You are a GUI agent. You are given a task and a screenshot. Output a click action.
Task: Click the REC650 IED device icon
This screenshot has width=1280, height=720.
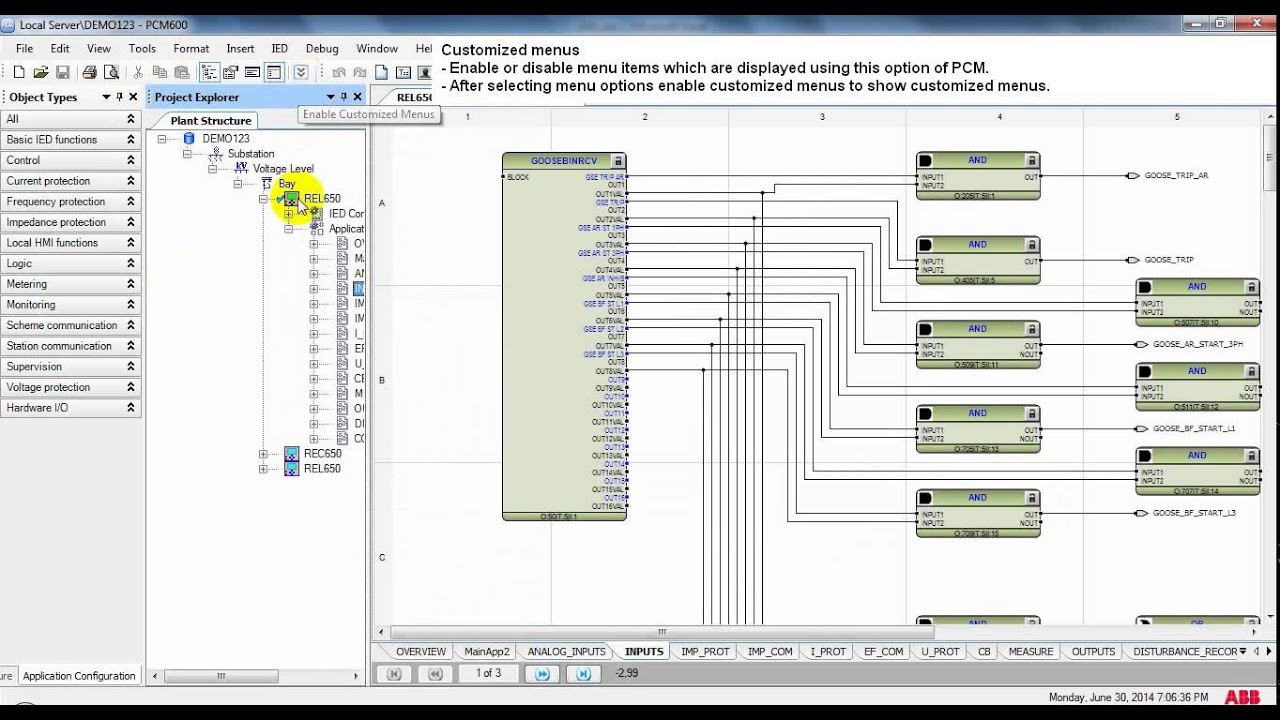click(x=292, y=454)
